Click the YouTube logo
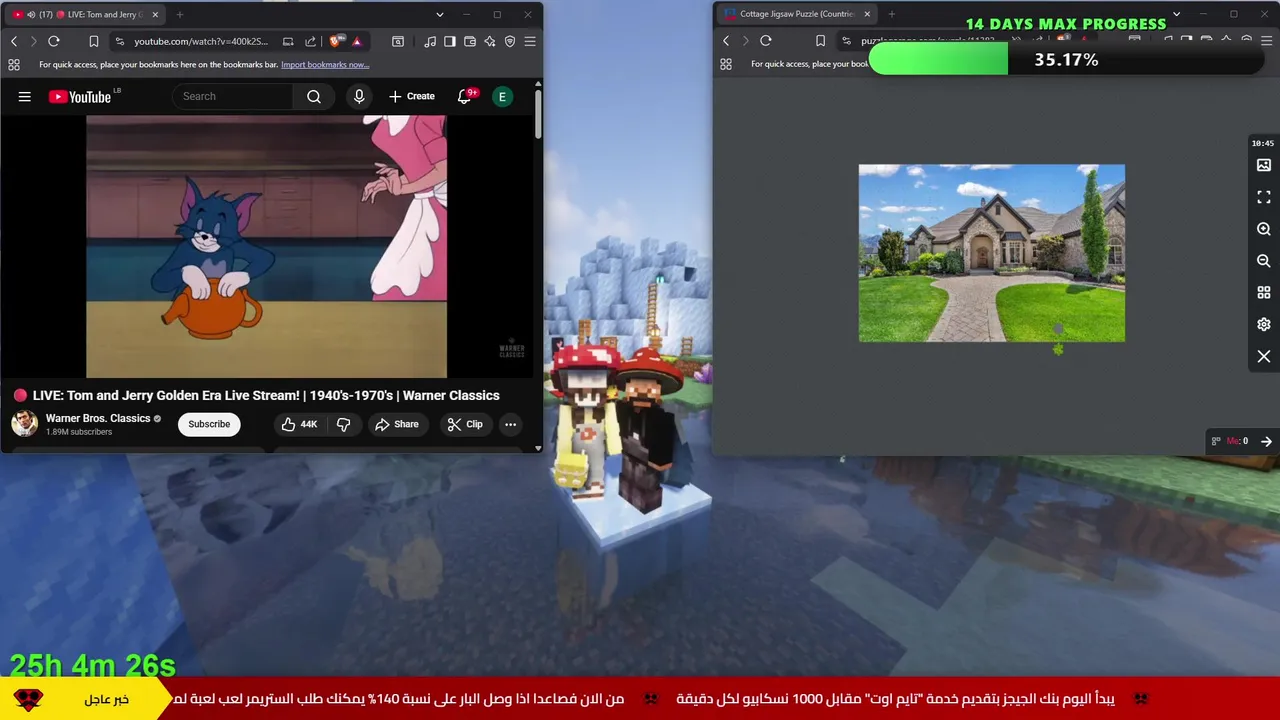The height and width of the screenshot is (720, 1280). [x=80, y=96]
